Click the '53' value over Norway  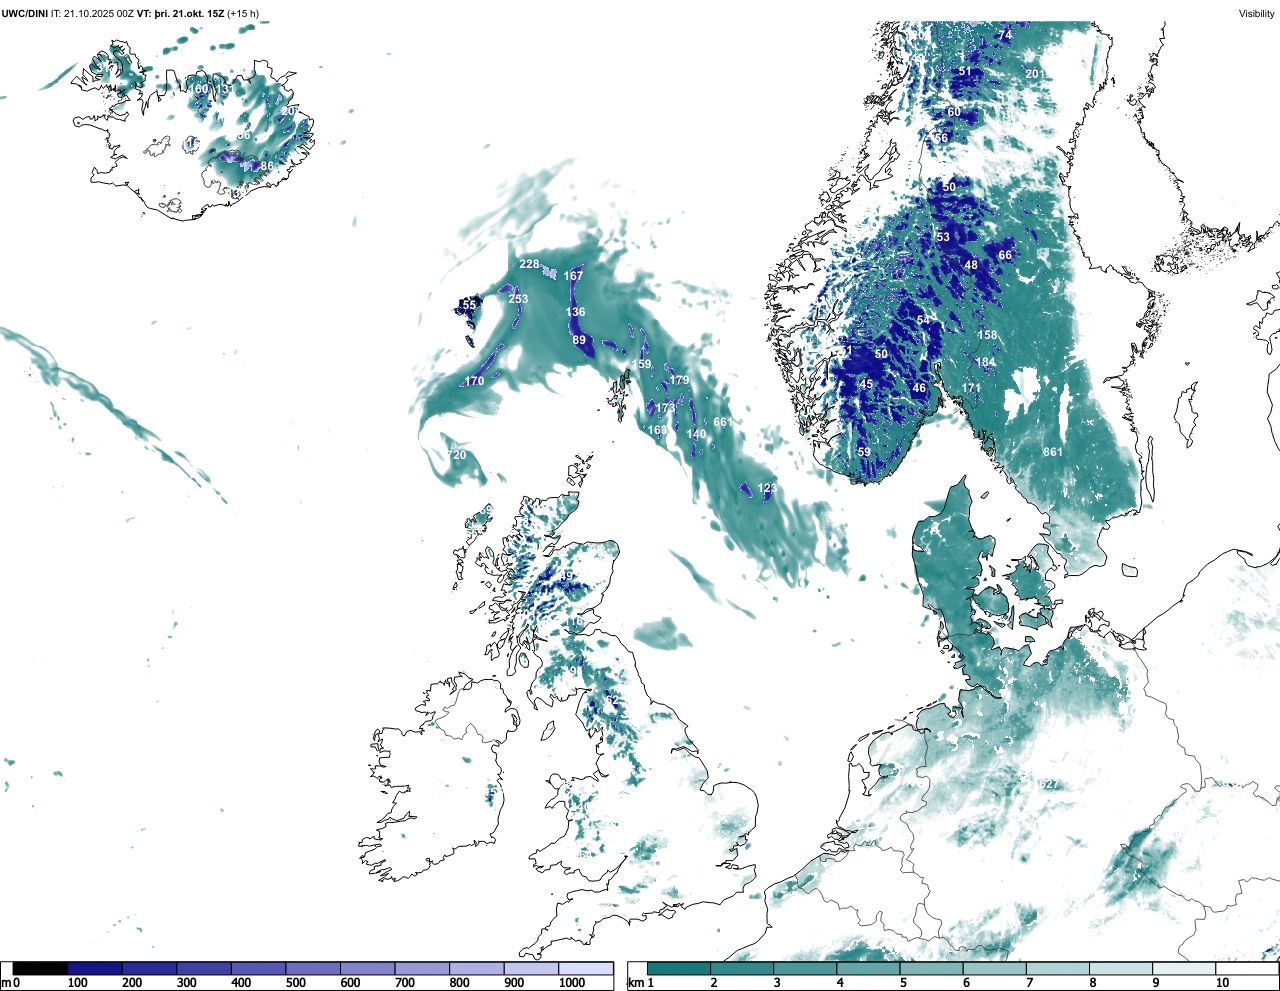[x=943, y=237]
